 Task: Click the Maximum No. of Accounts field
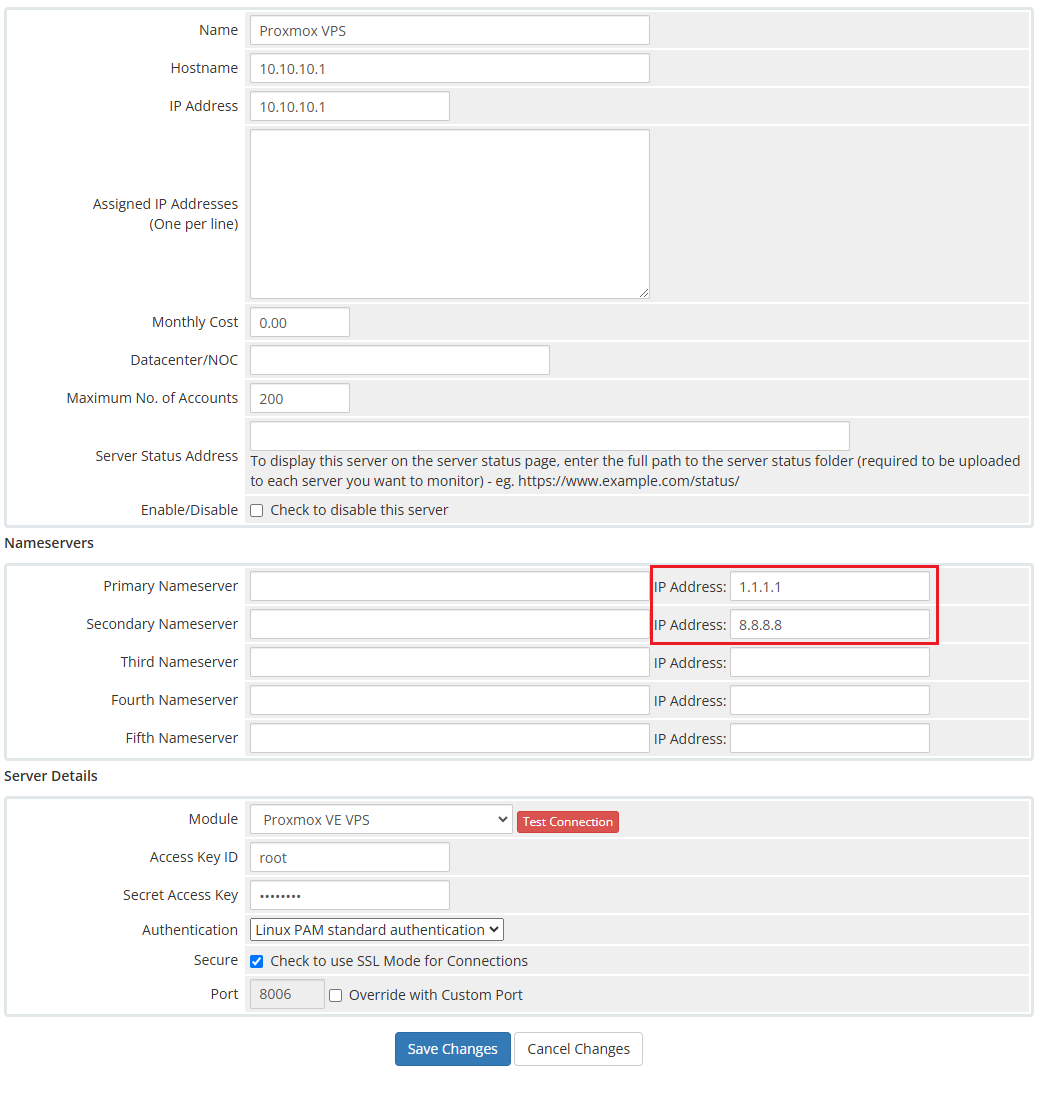coord(300,398)
